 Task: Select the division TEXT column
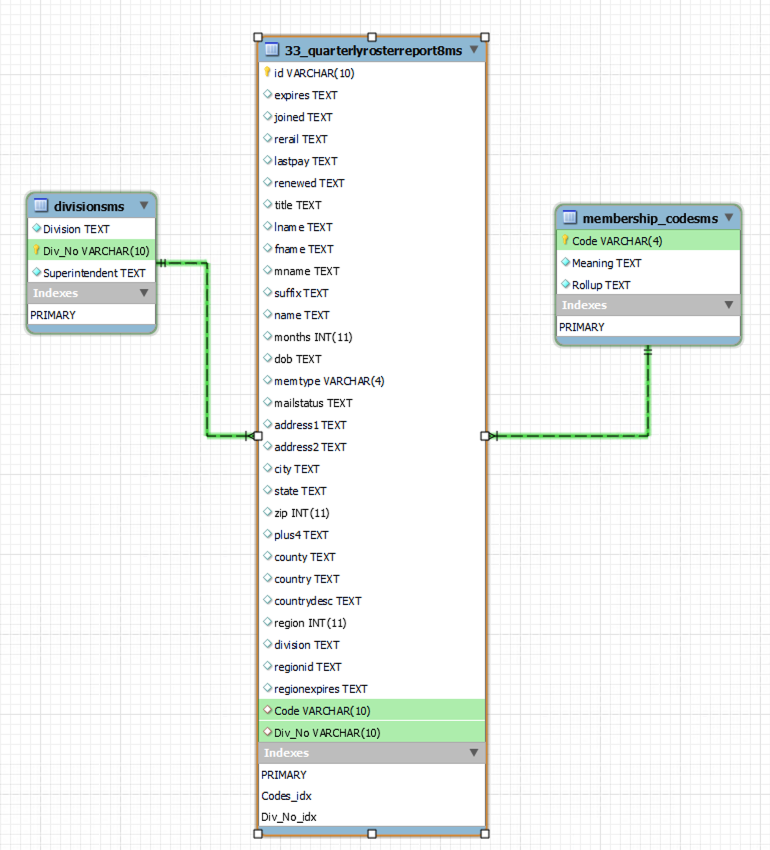point(373,645)
